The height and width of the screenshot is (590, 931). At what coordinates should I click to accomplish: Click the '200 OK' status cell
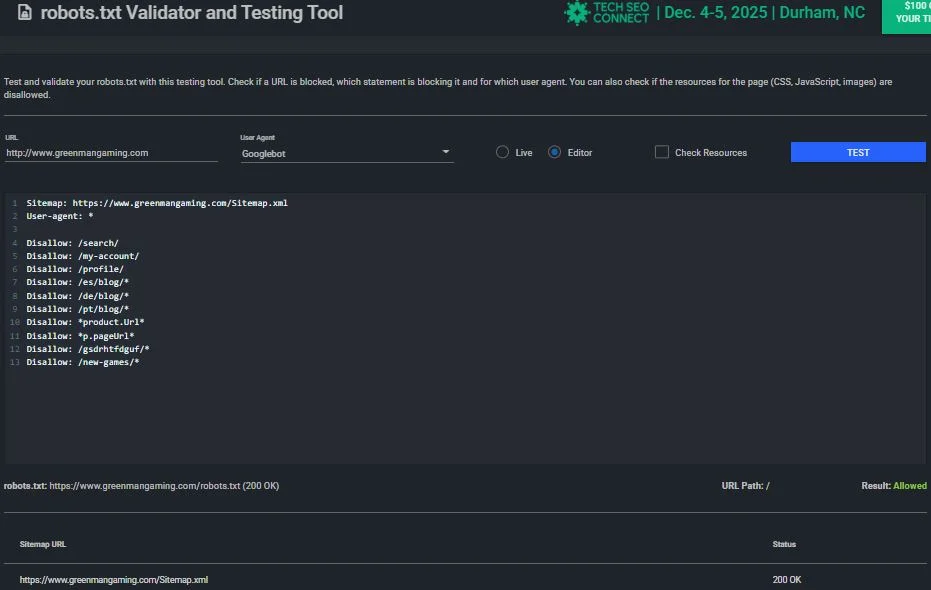[787, 580]
